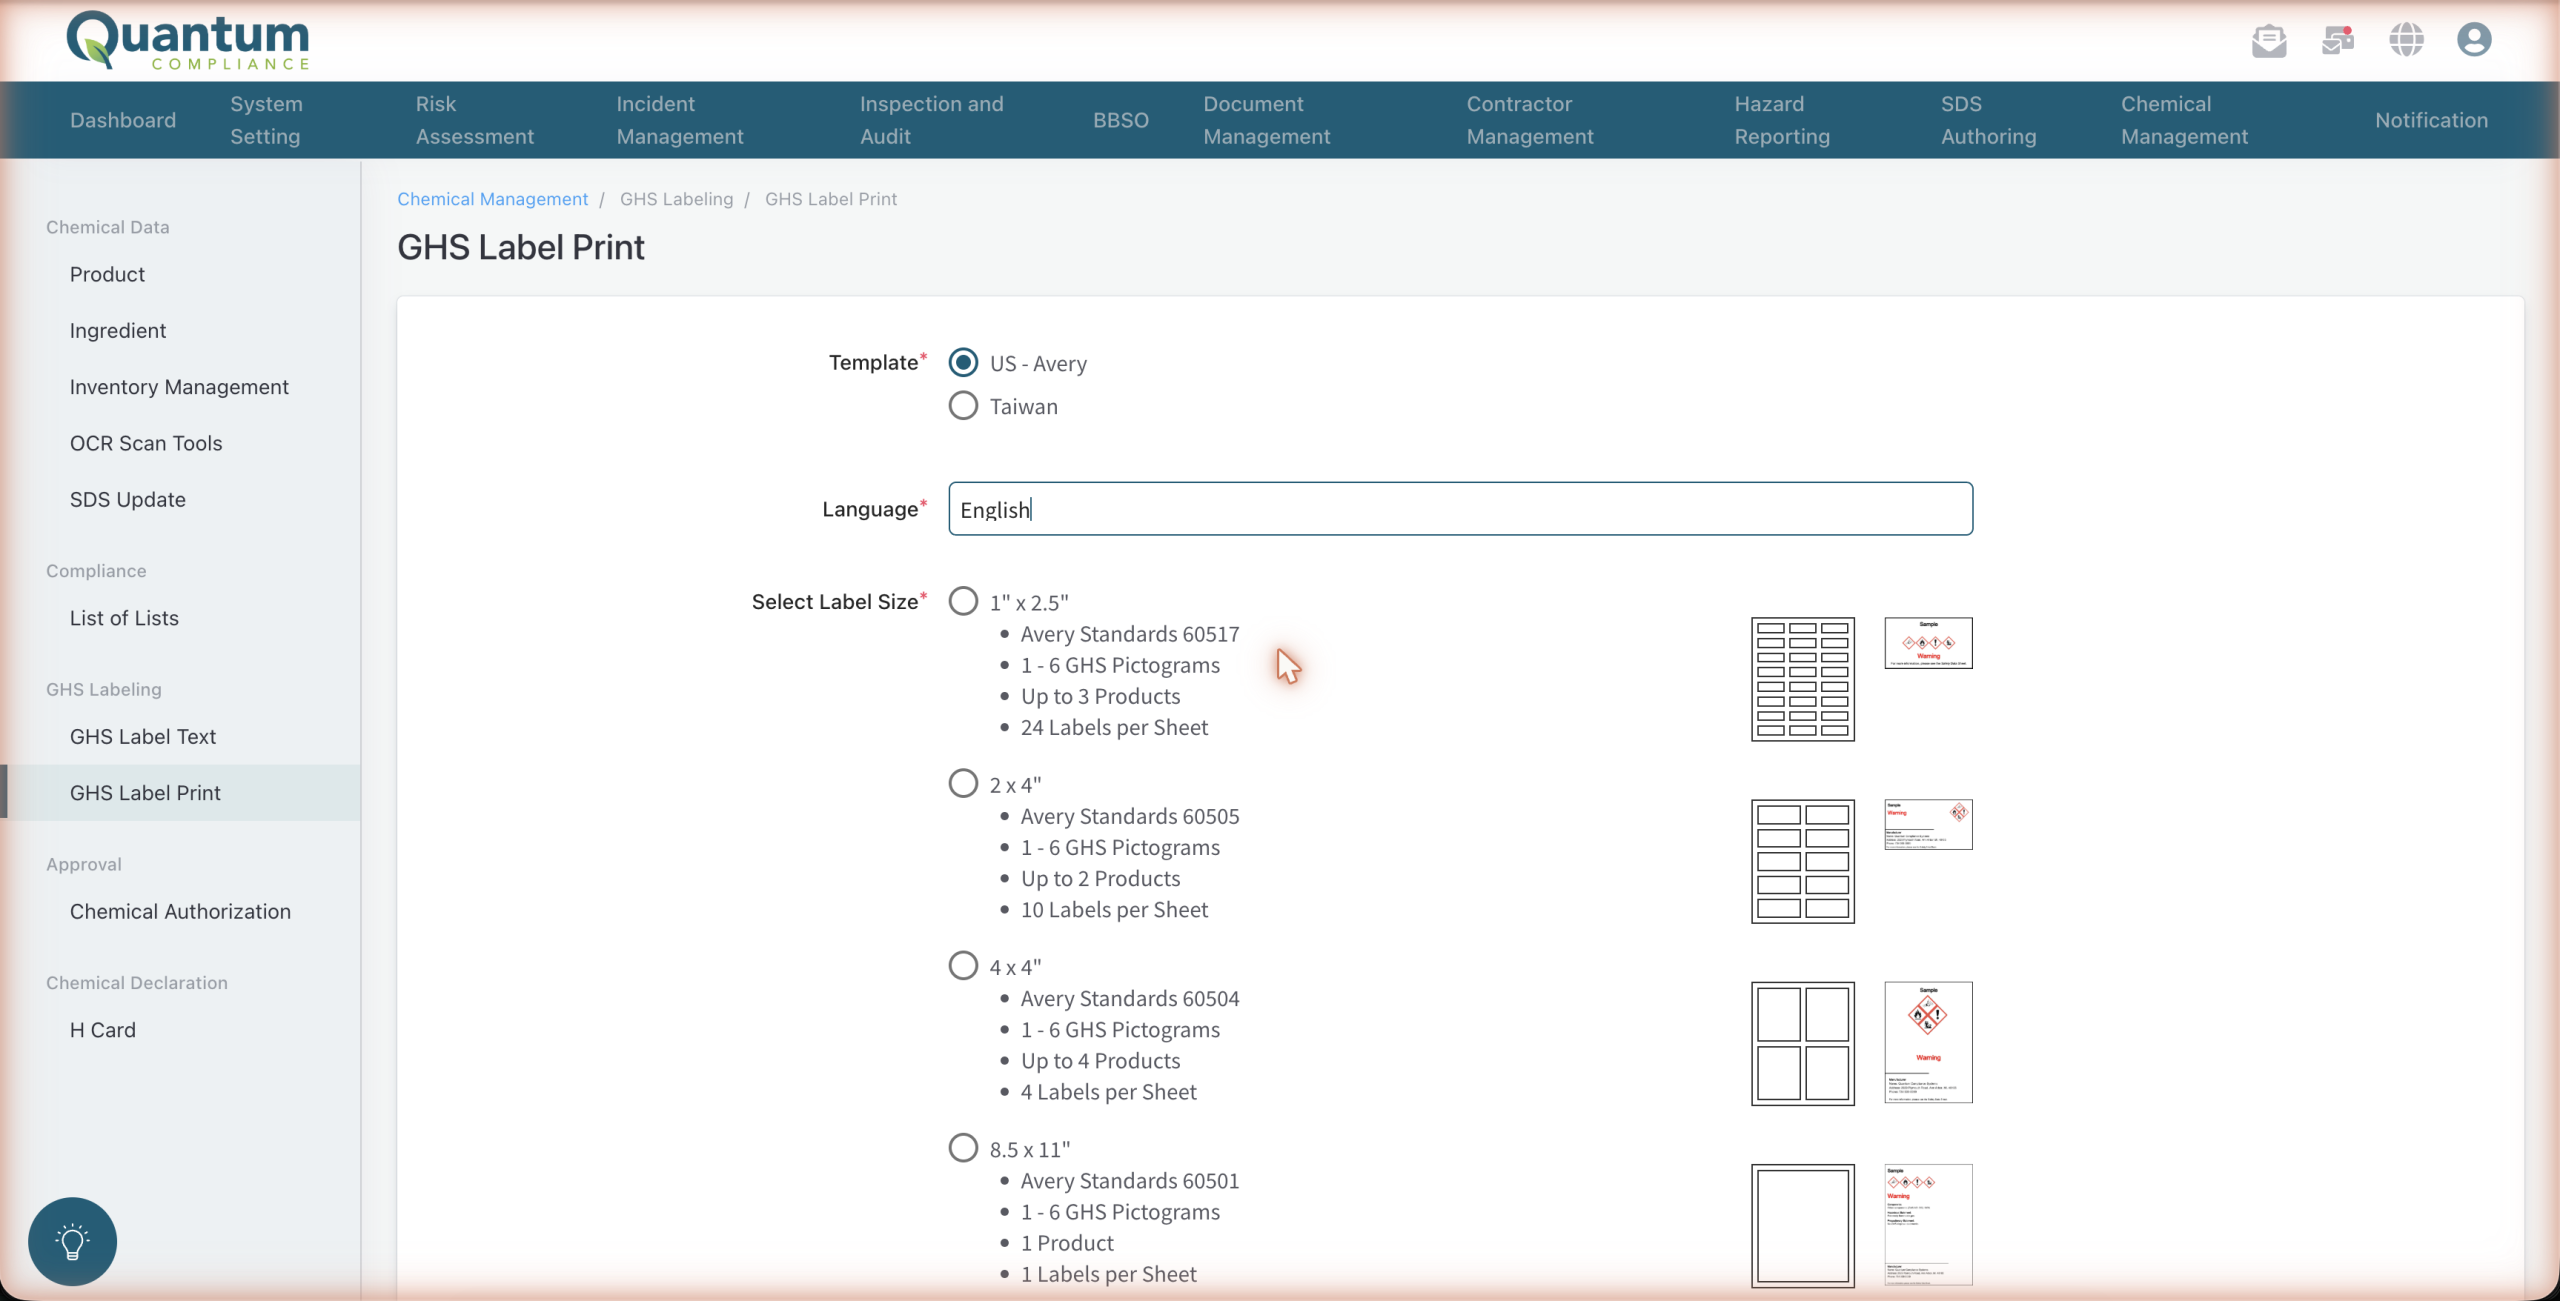The height and width of the screenshot is (1301, 2560).
Task: Open the mail inbox icon
Action: pyautogui.click(x=2269, y=40)
